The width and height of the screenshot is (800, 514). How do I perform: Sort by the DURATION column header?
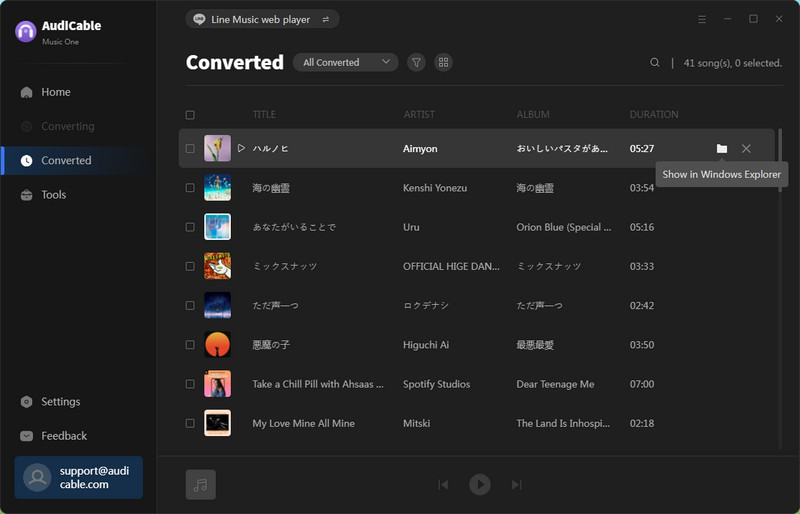tap(654, 115)
